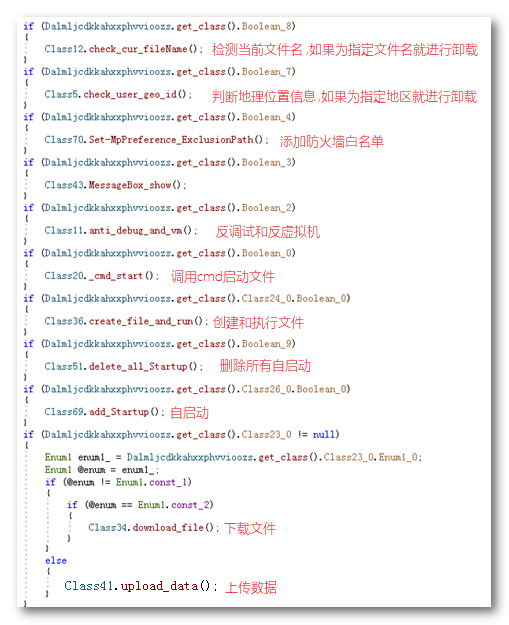This screenshot has width=509, height=625.
Task: Click Class24_0 in the condition
Action: 266,299
